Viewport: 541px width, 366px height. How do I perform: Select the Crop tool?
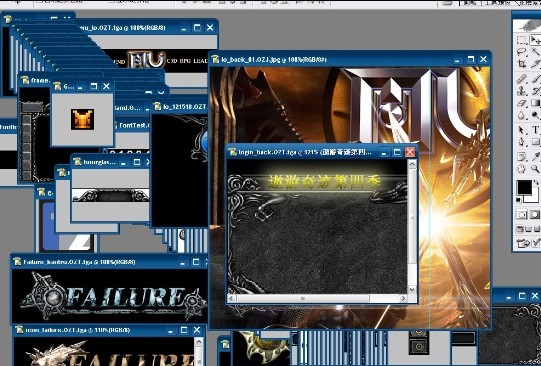(522, 64)
